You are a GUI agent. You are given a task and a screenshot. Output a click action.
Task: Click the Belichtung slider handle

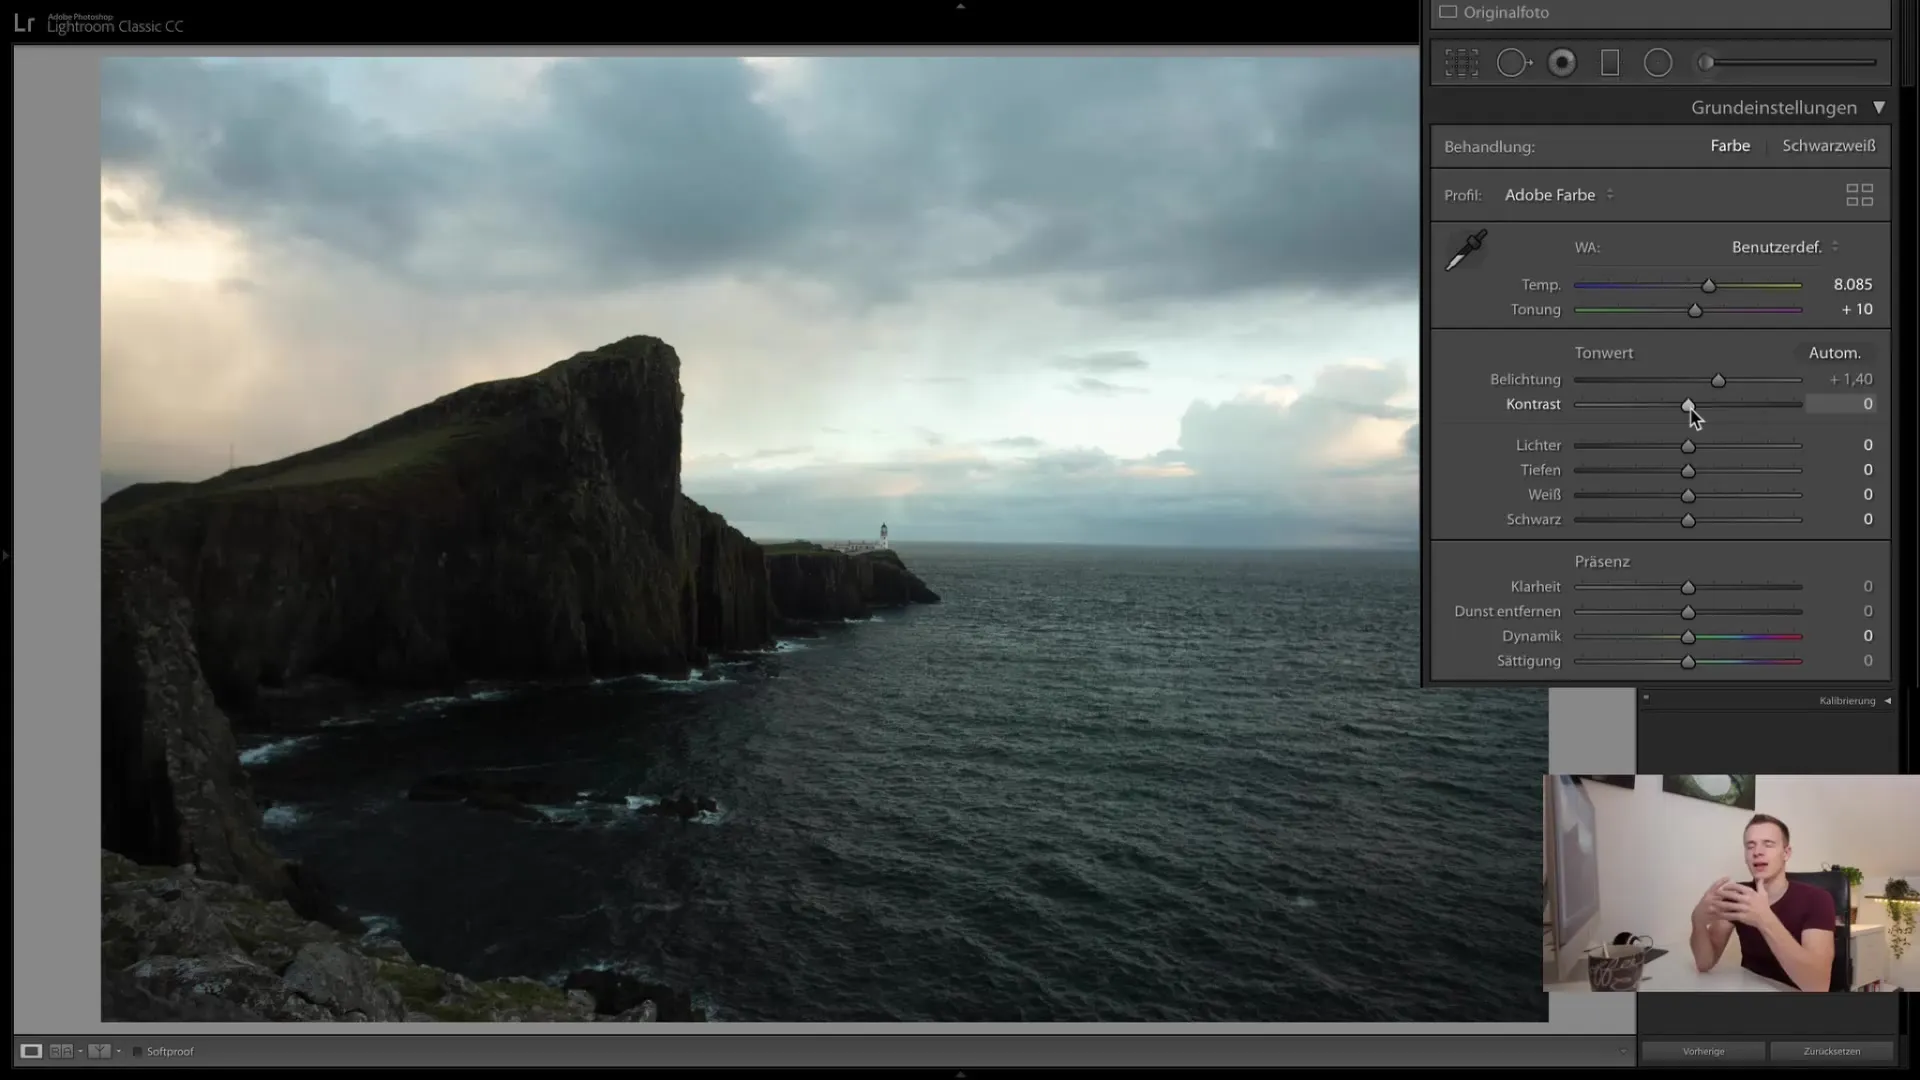(x=1718, y=381)
